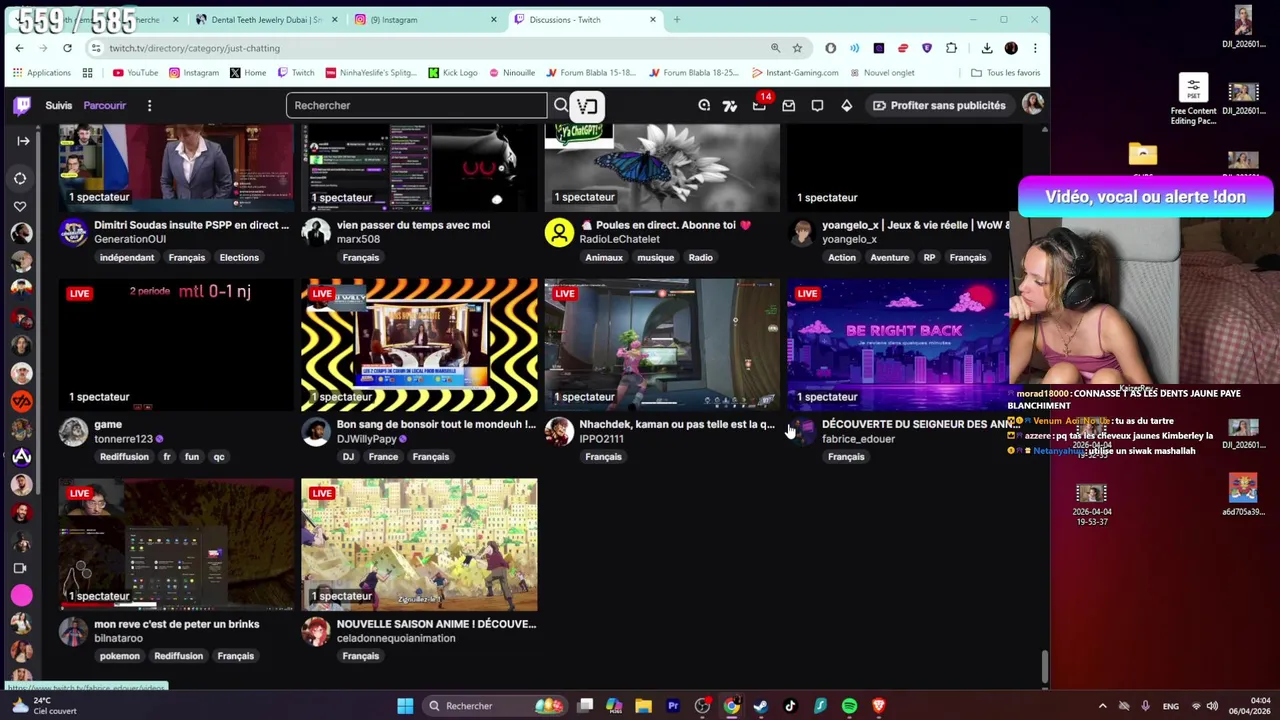
Task: Open the Instant-Gaming.com bookmark
Action: tap(794, 73)
